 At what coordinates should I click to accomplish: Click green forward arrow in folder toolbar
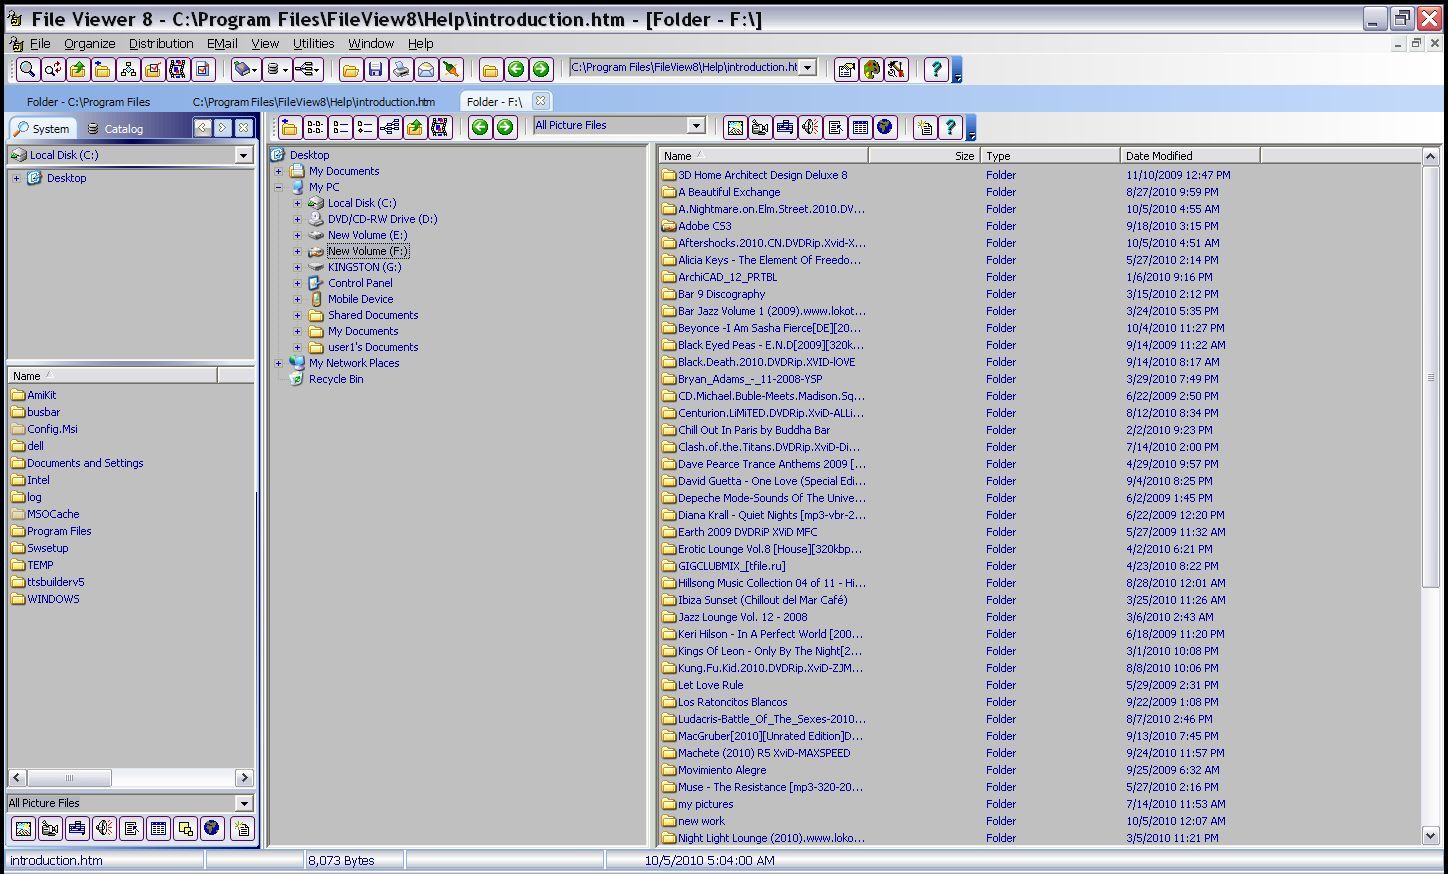[505, 127]
